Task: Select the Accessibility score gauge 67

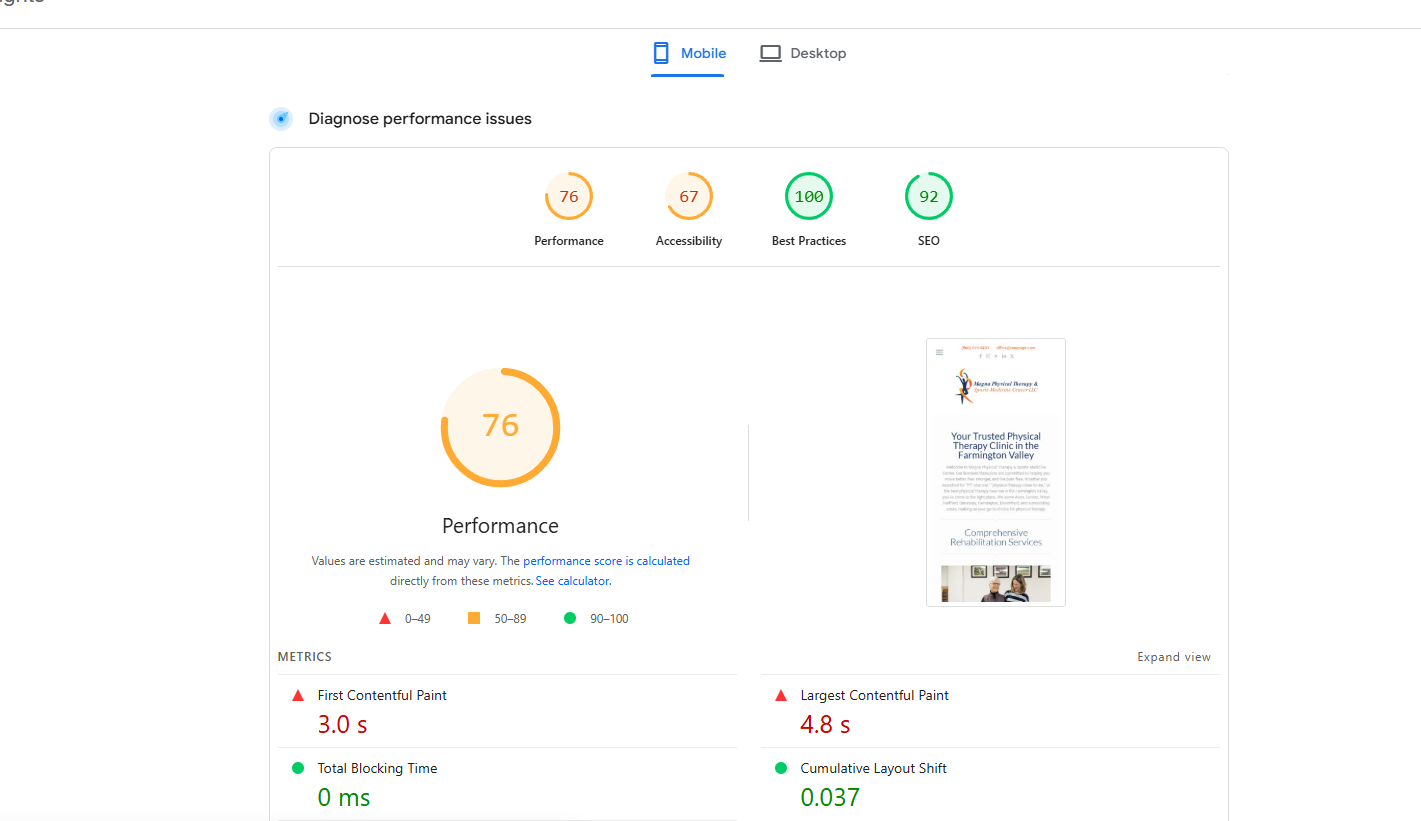Action: [x=689, y=197]
